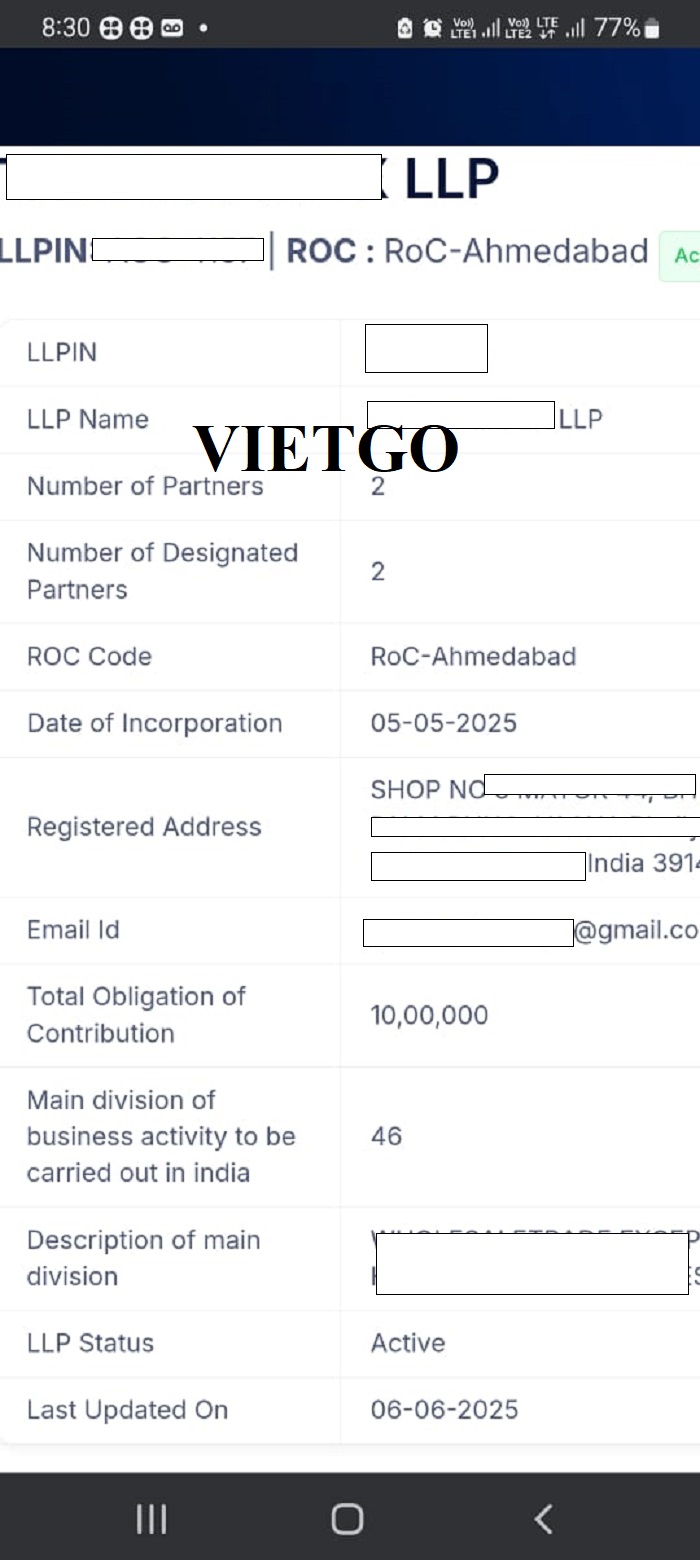Tap the battery icon in status bar
The width and height of the screenshot is (700, 1560).
(x=652, y=28)
